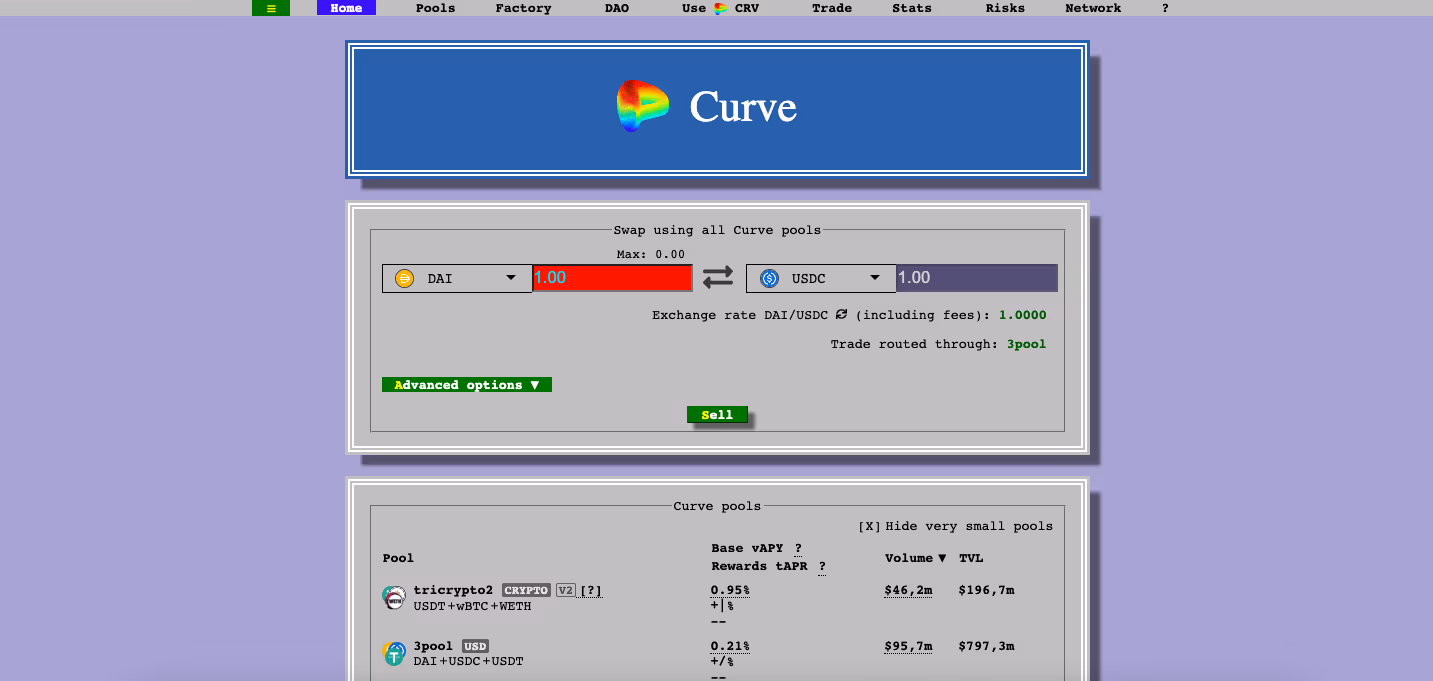Open the USDC token dropdown
Viewport: 1433px width, 681px height.
pyautogui.click(x=822, y=279)
